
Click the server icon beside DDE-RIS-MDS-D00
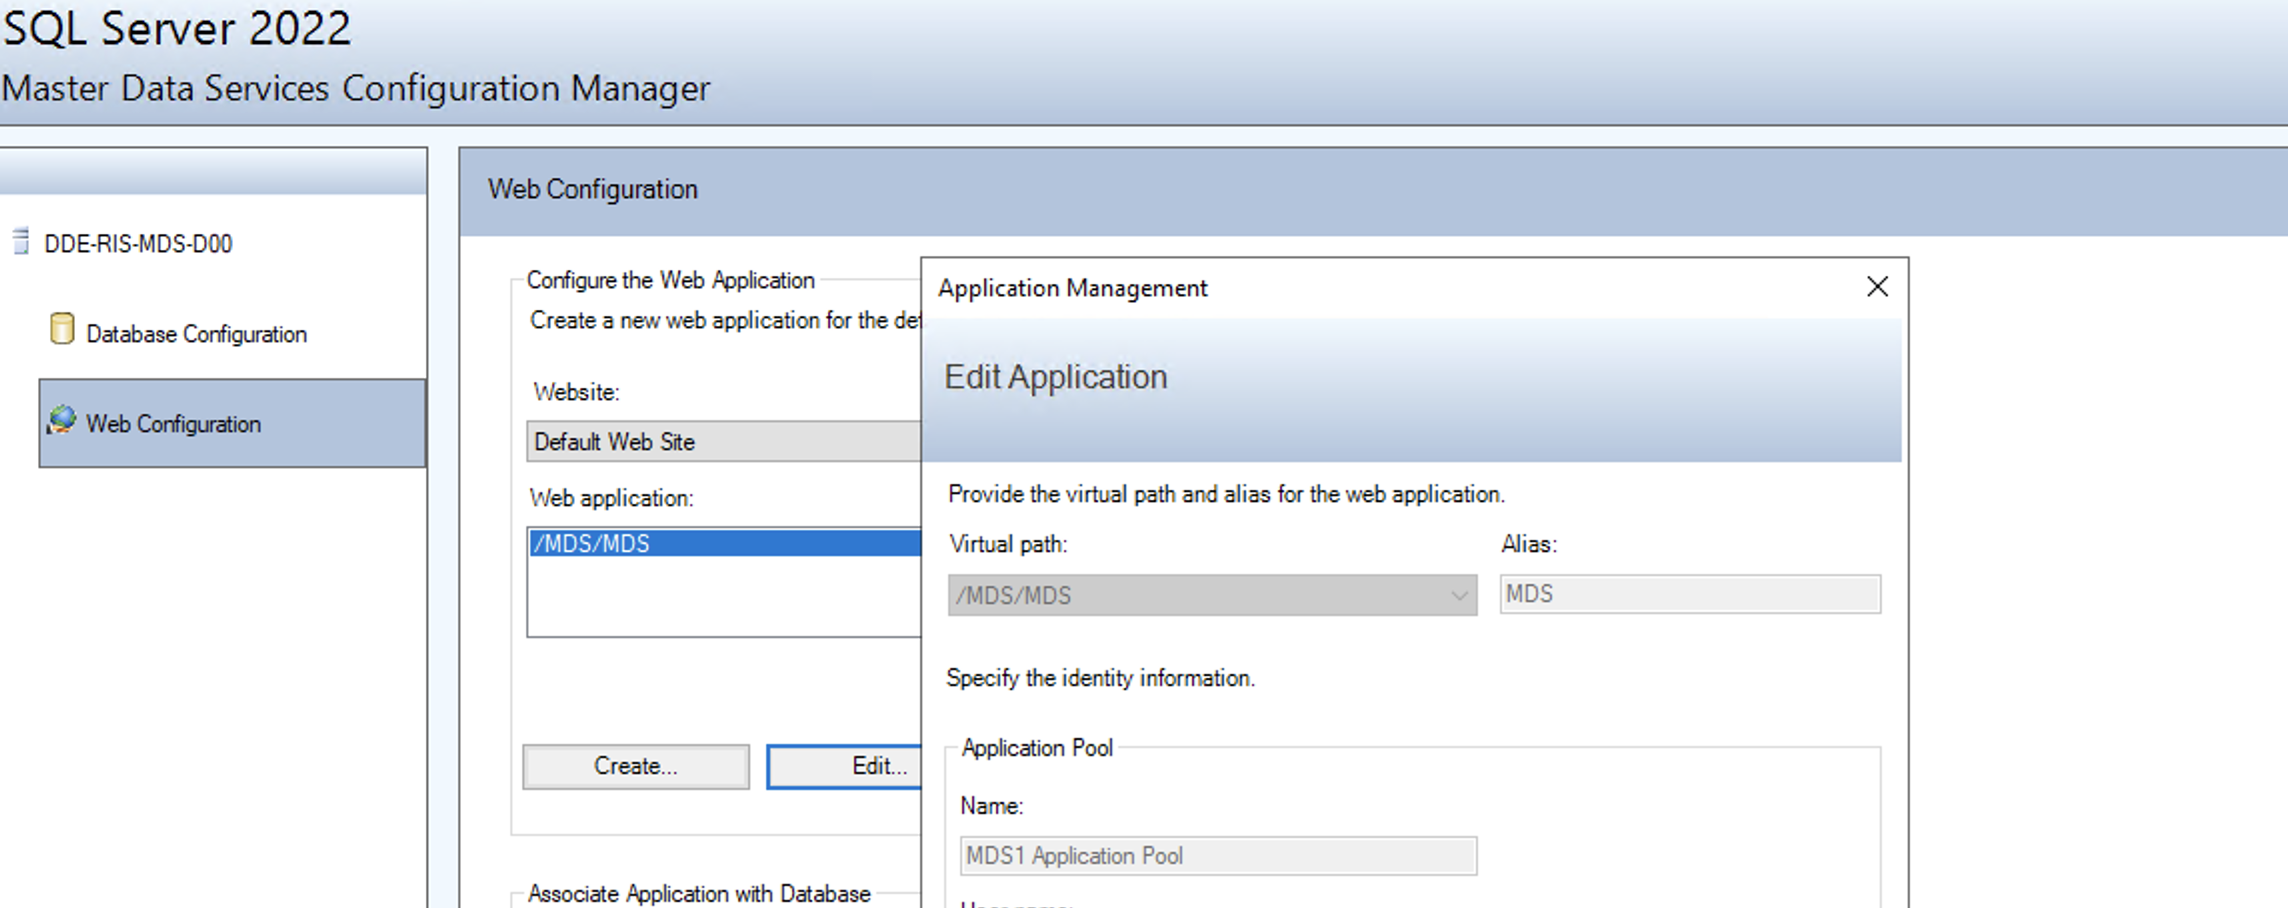(21, 242)
